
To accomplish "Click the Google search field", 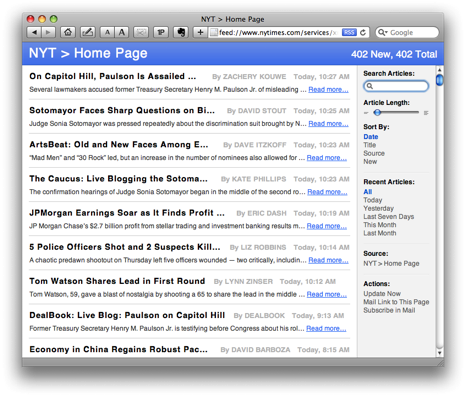I will (407, 32).
